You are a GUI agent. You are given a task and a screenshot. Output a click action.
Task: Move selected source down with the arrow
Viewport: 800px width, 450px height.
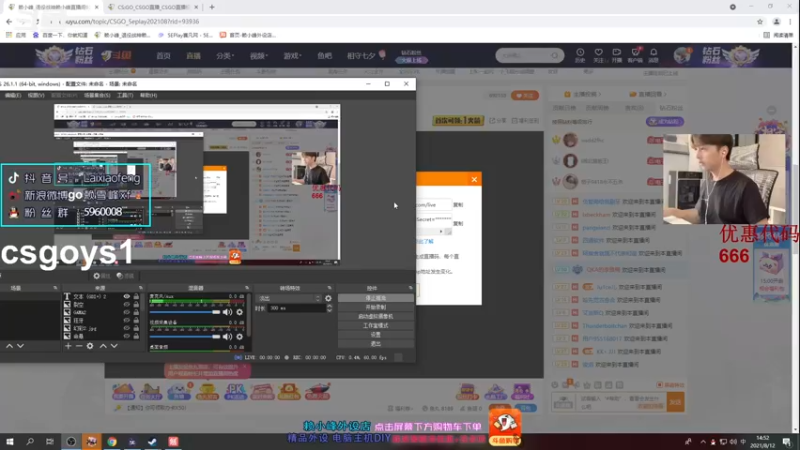(x=114, y=346)
